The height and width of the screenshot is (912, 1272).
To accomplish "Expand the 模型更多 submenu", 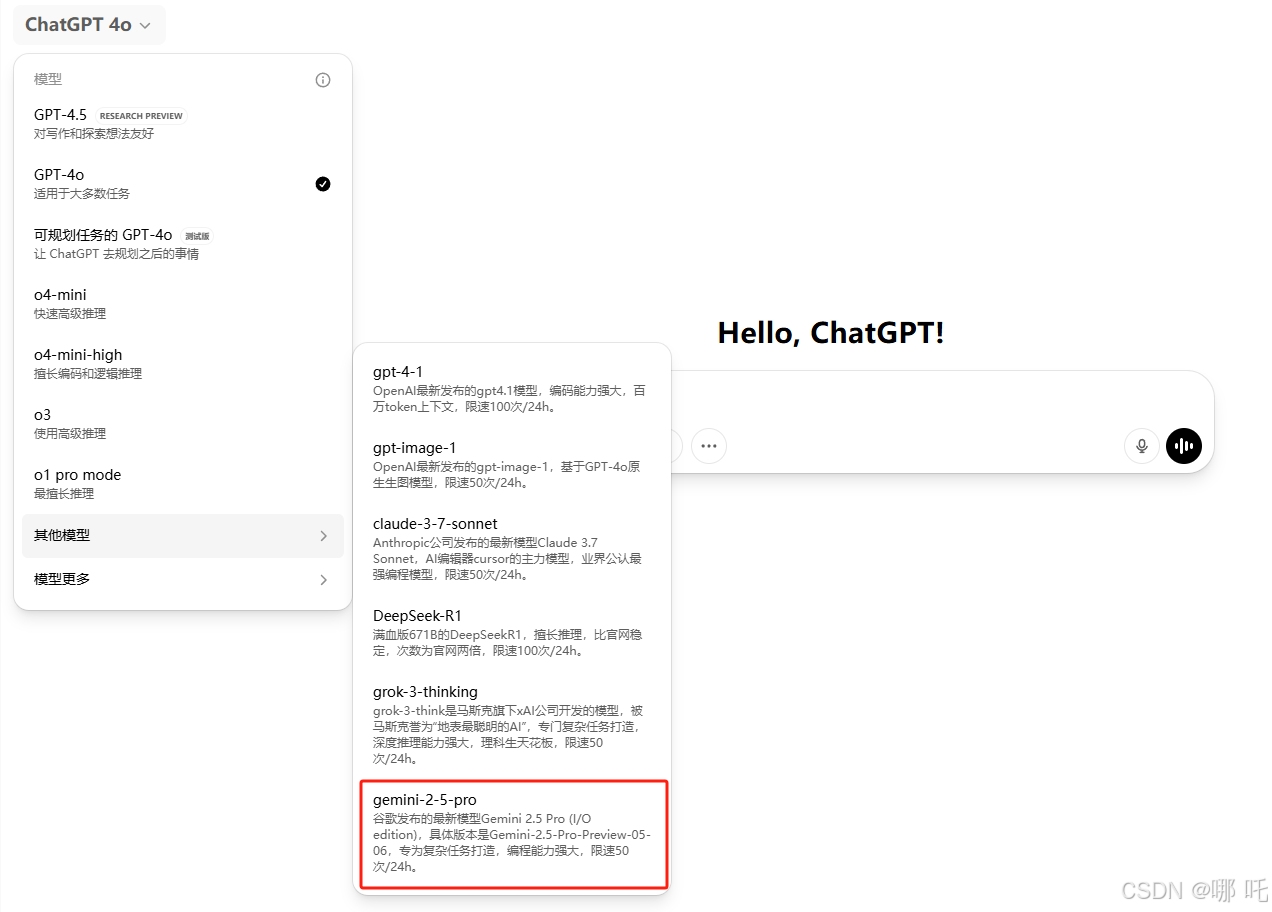I will (183, 580).
